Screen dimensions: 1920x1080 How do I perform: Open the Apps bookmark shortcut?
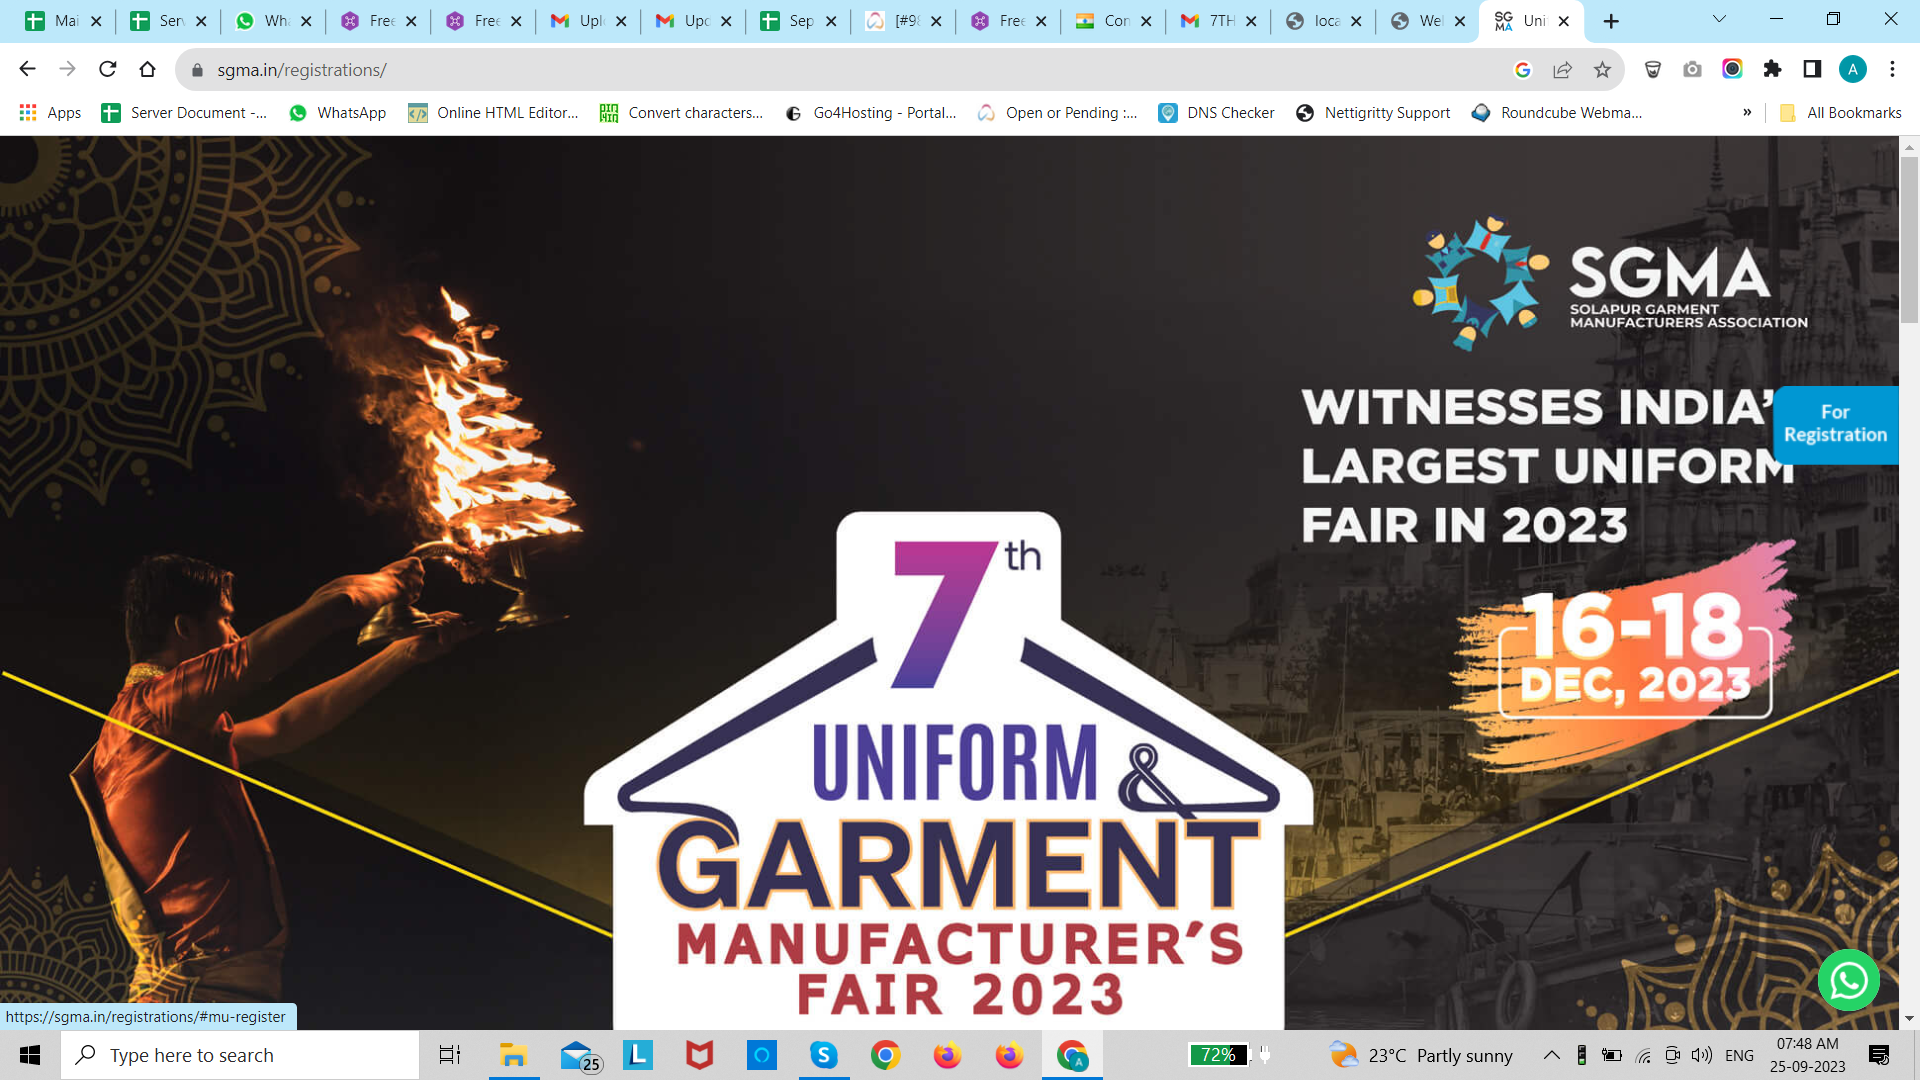coord(50,113)
